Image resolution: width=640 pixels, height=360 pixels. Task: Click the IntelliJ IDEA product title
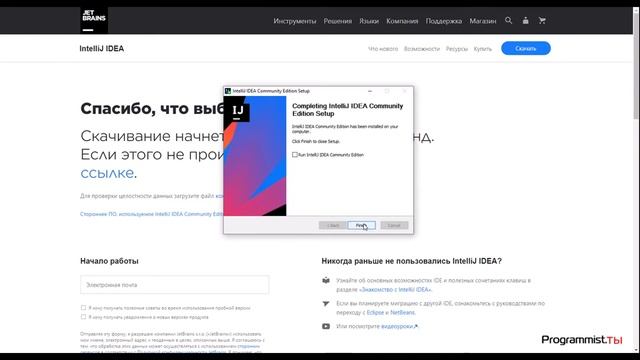[x=102, y=49]
